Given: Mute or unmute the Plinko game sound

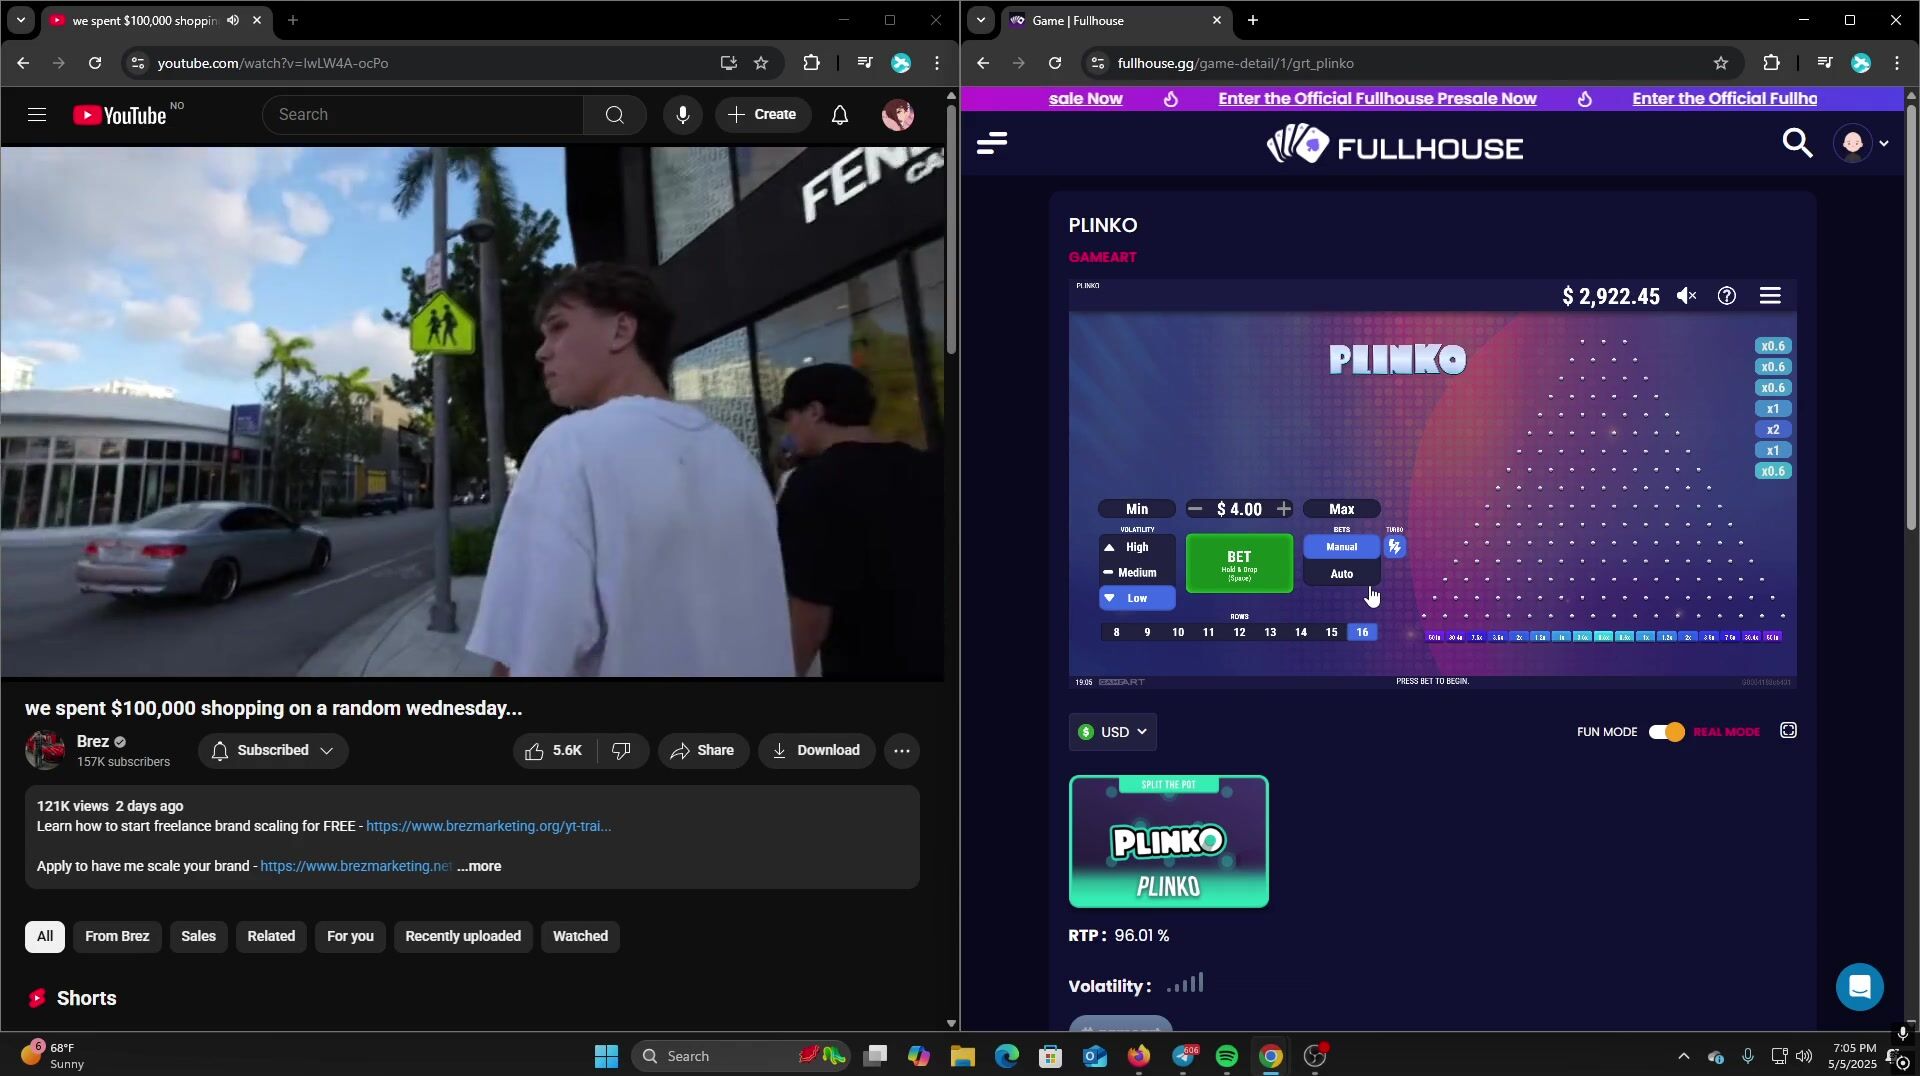Looking at the screenshot, I should tap(1687, 296).
